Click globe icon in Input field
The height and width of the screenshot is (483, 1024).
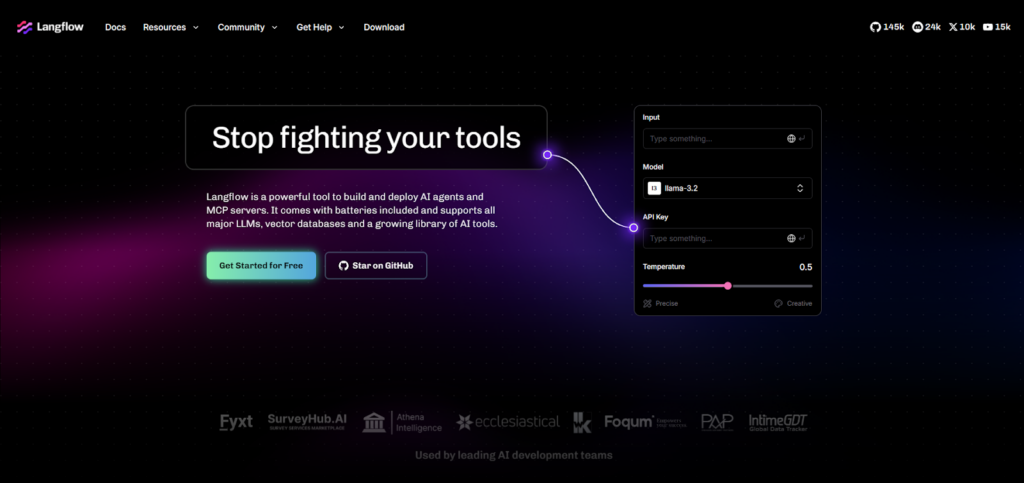(x=791, y=138)
